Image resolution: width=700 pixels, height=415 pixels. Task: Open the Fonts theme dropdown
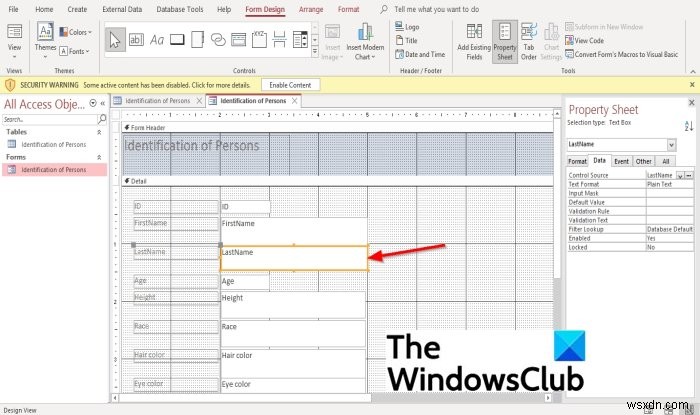pos(74,51)
